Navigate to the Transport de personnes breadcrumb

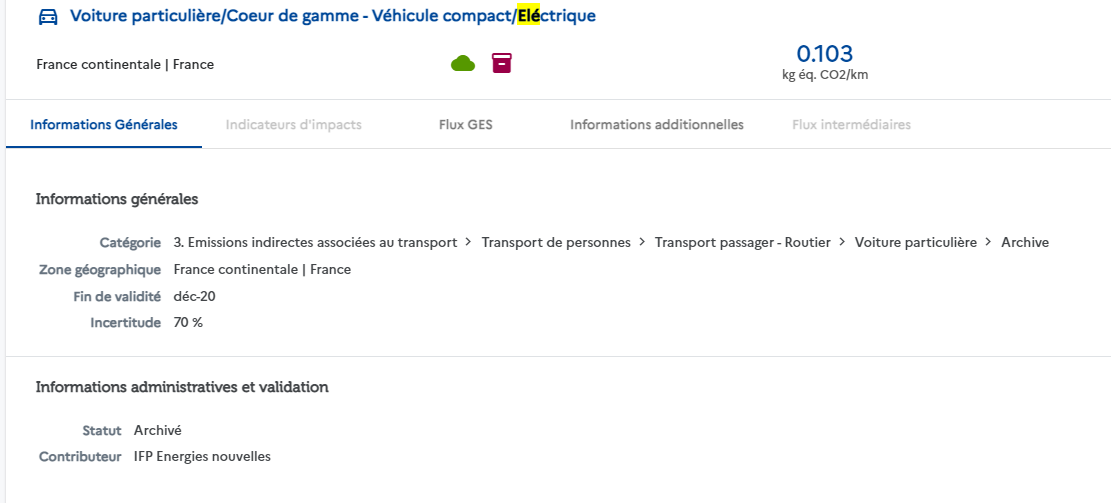[556, 242]
